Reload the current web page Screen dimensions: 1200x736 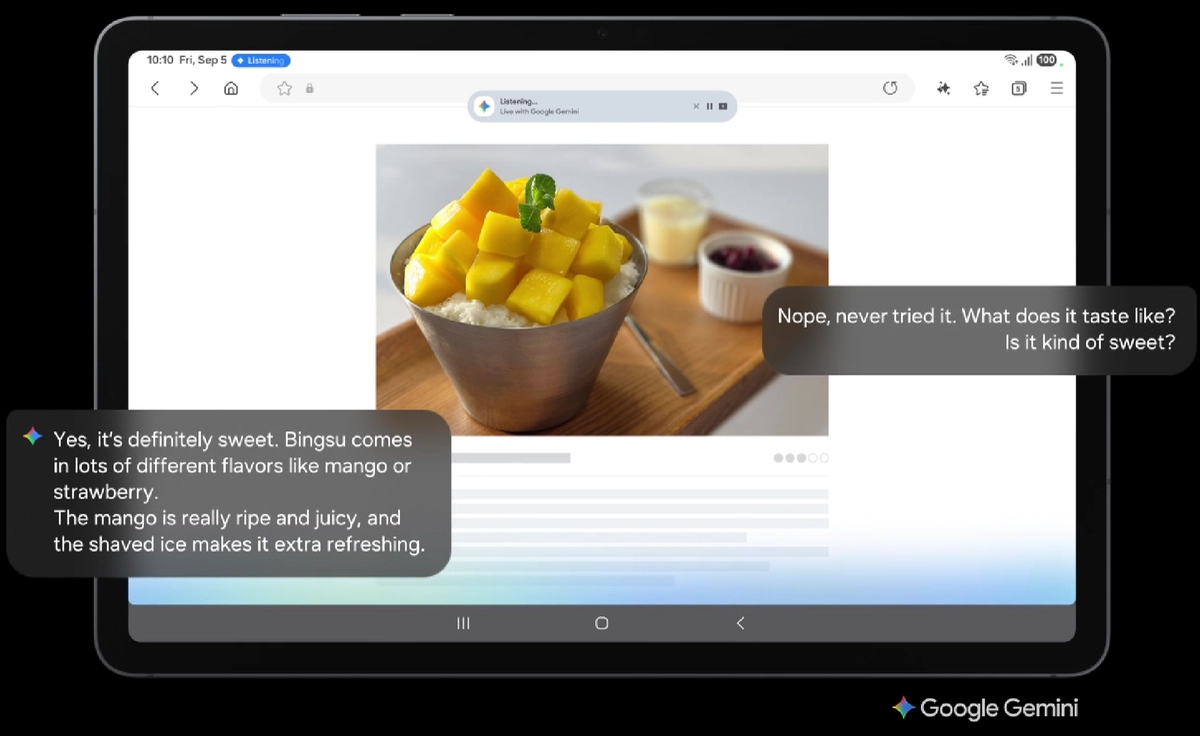click(x=890, y=88)
